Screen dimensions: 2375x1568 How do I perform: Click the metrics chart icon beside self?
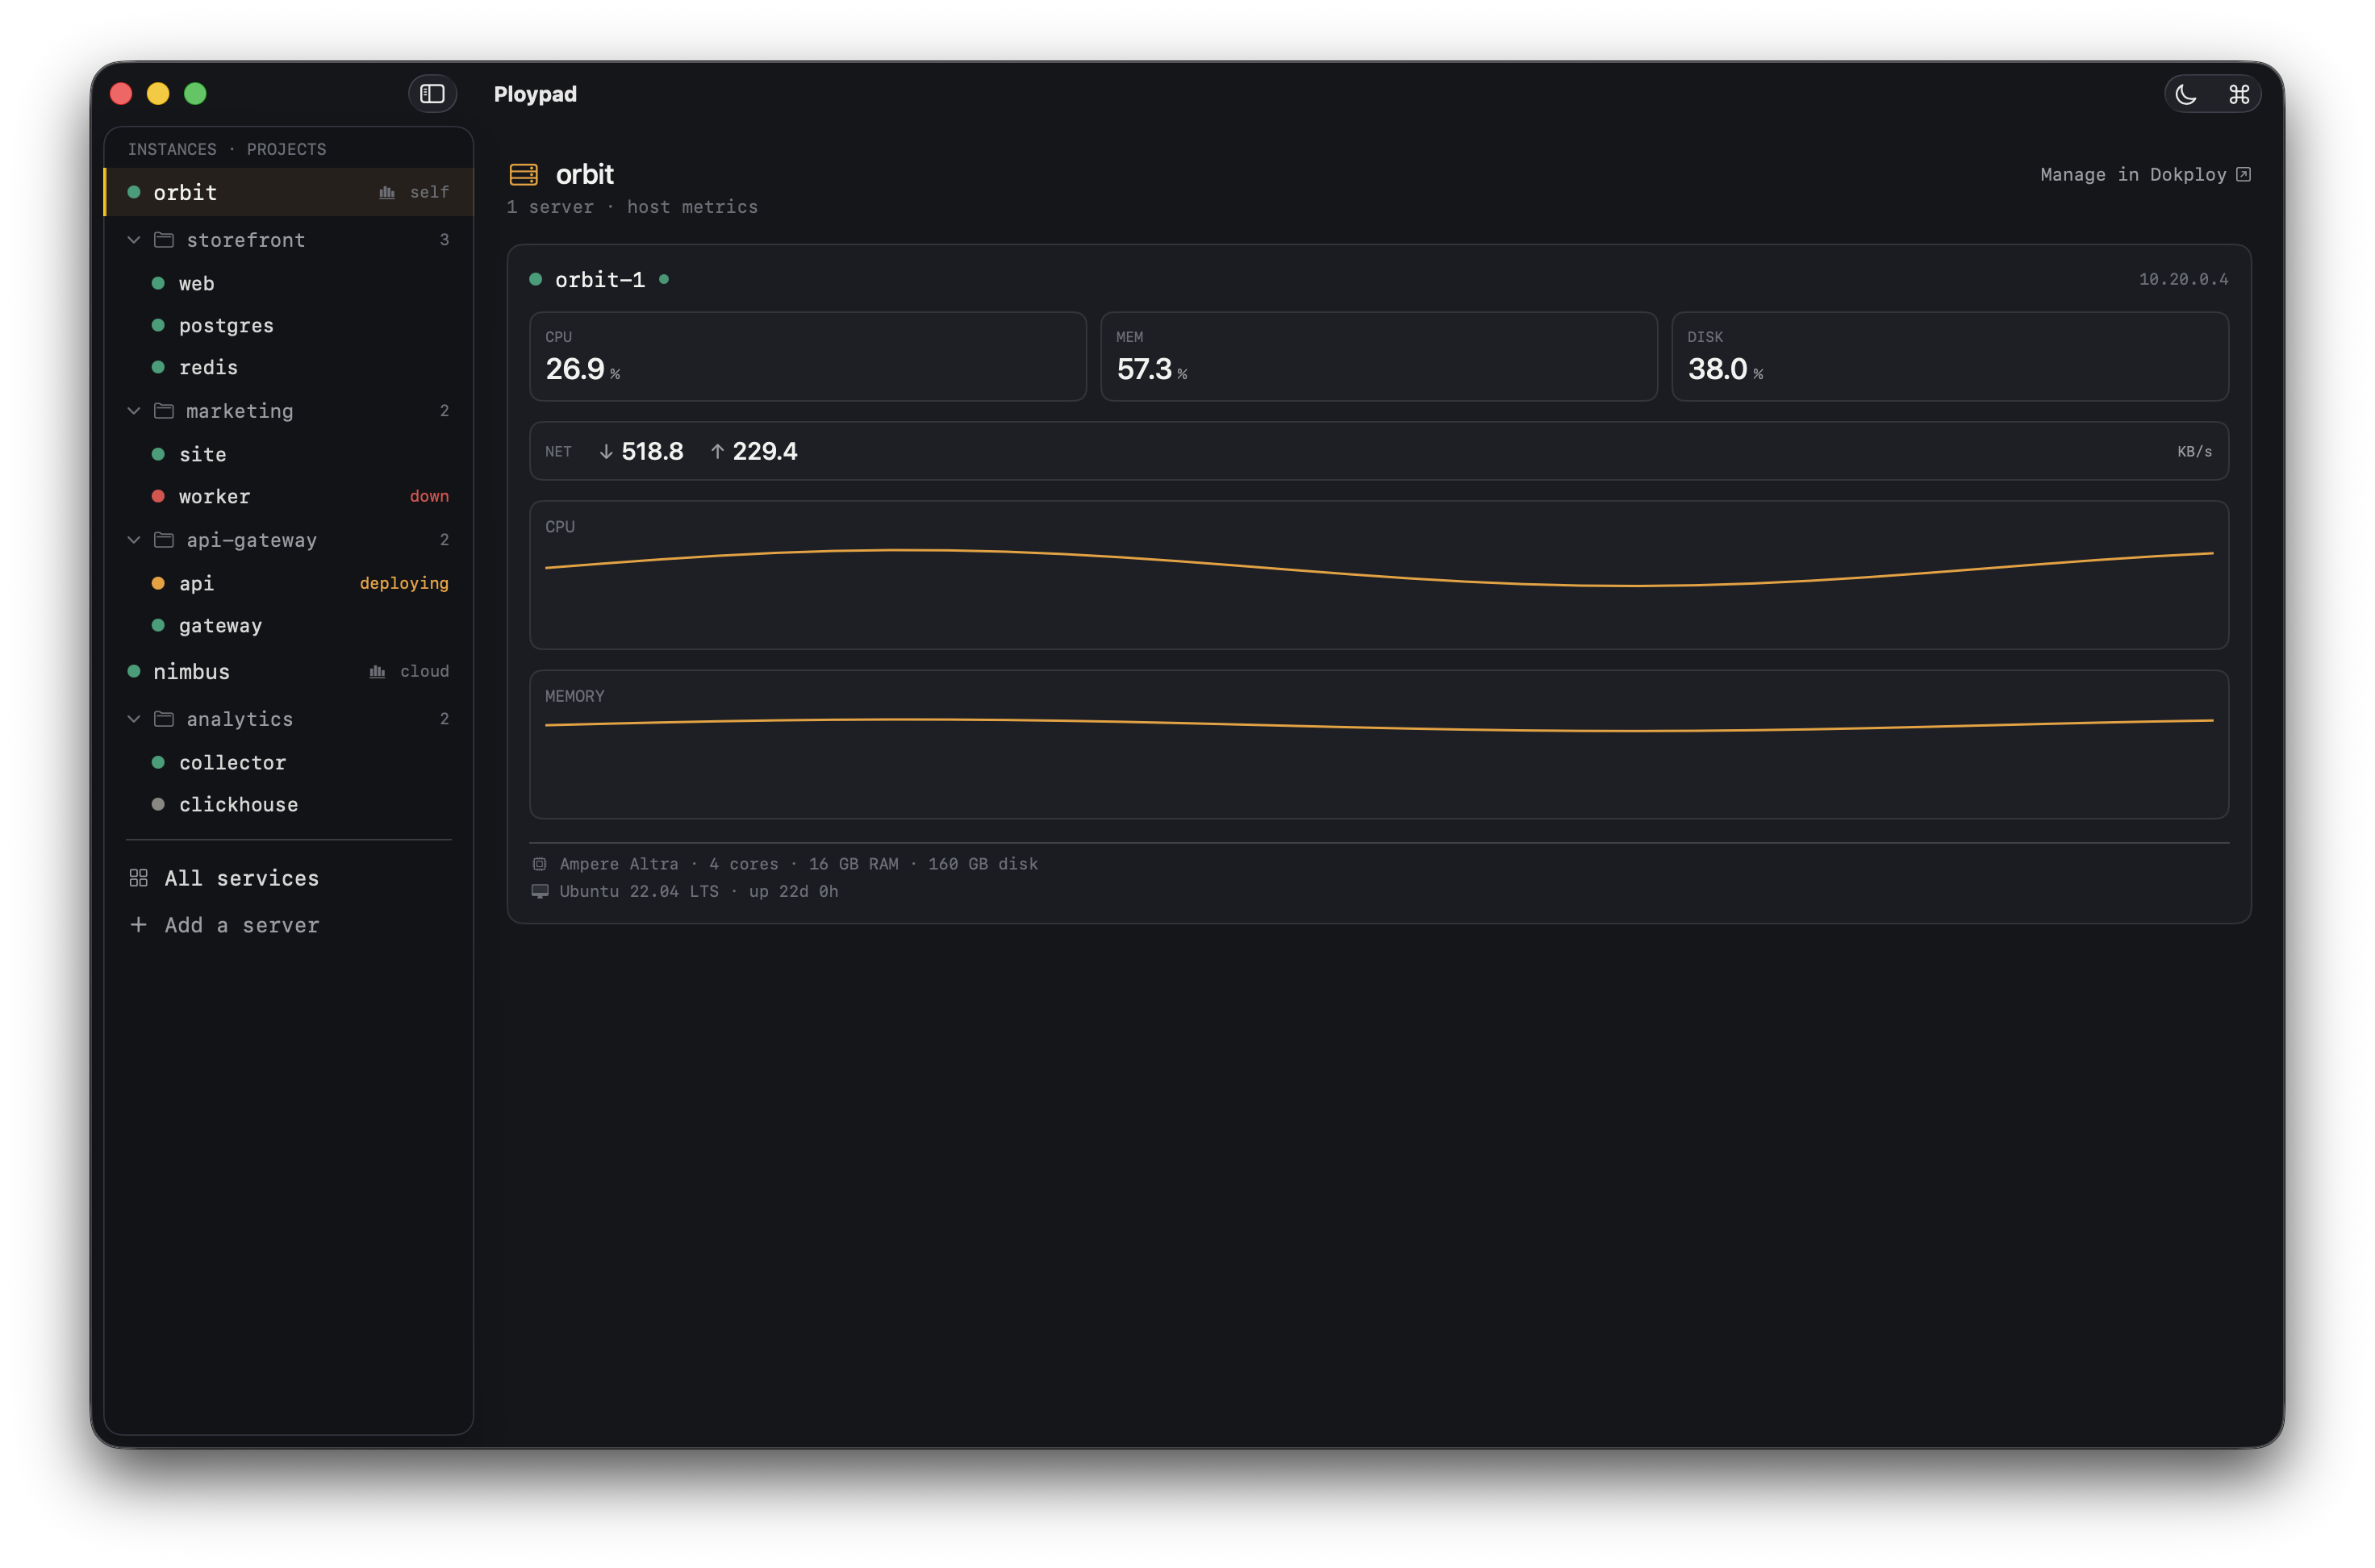(387, 192)
